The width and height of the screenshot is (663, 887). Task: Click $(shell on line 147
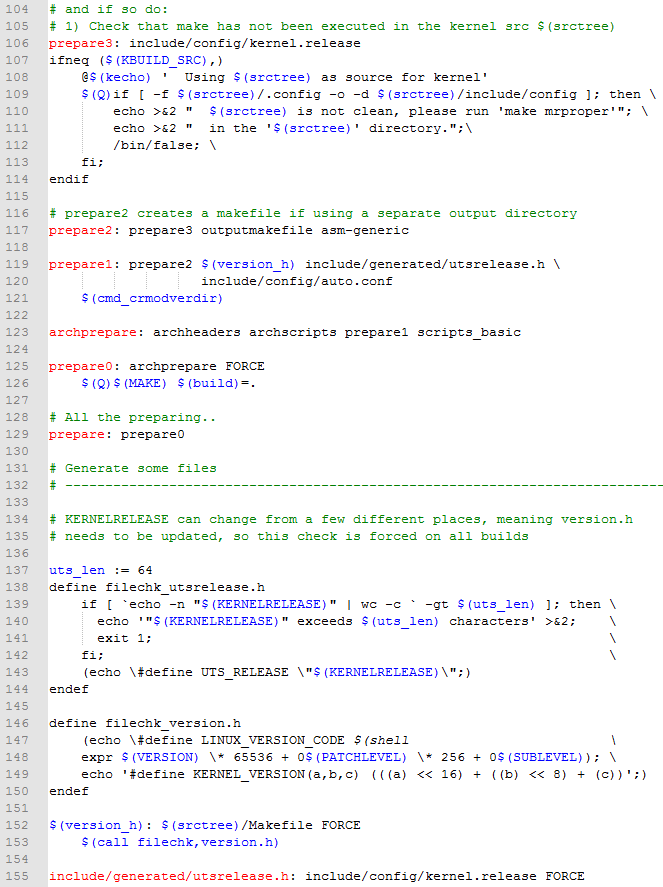pyautogui.click(x=381, y=739)
